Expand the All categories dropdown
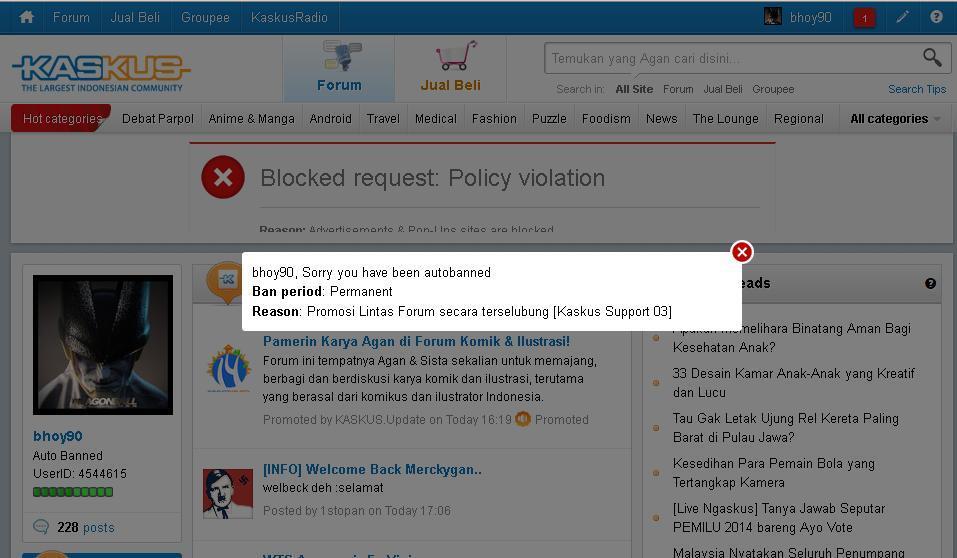The image size is (957, 558). pyautogui.click(x=895, y=118)
